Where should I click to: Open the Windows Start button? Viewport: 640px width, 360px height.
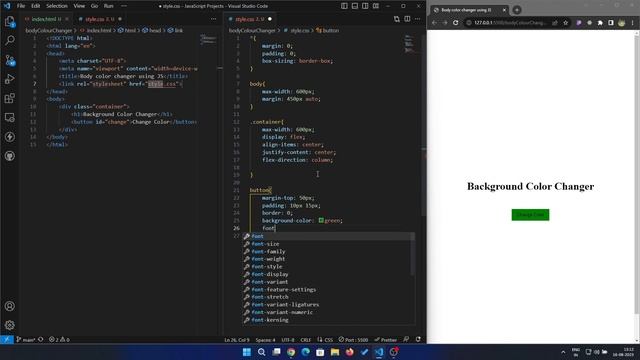click(x=247, y=352)
